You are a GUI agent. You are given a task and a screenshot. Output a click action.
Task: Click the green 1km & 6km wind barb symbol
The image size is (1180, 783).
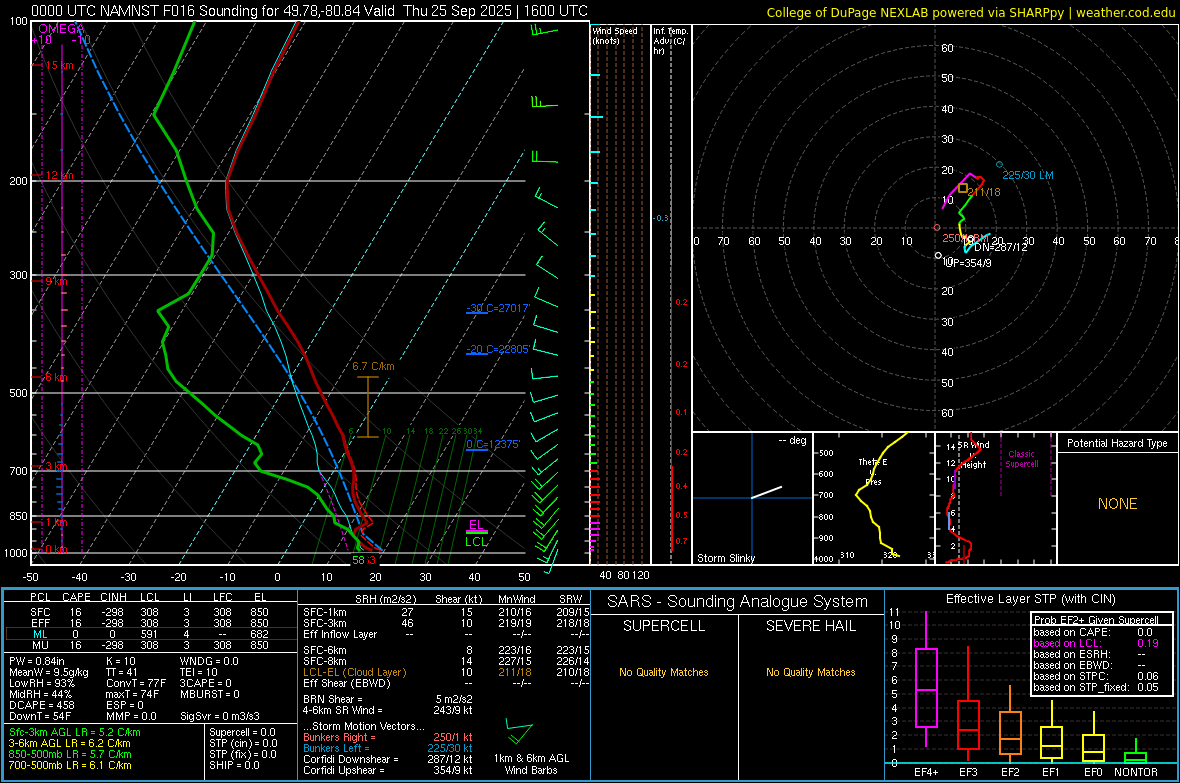click(519, 733)
